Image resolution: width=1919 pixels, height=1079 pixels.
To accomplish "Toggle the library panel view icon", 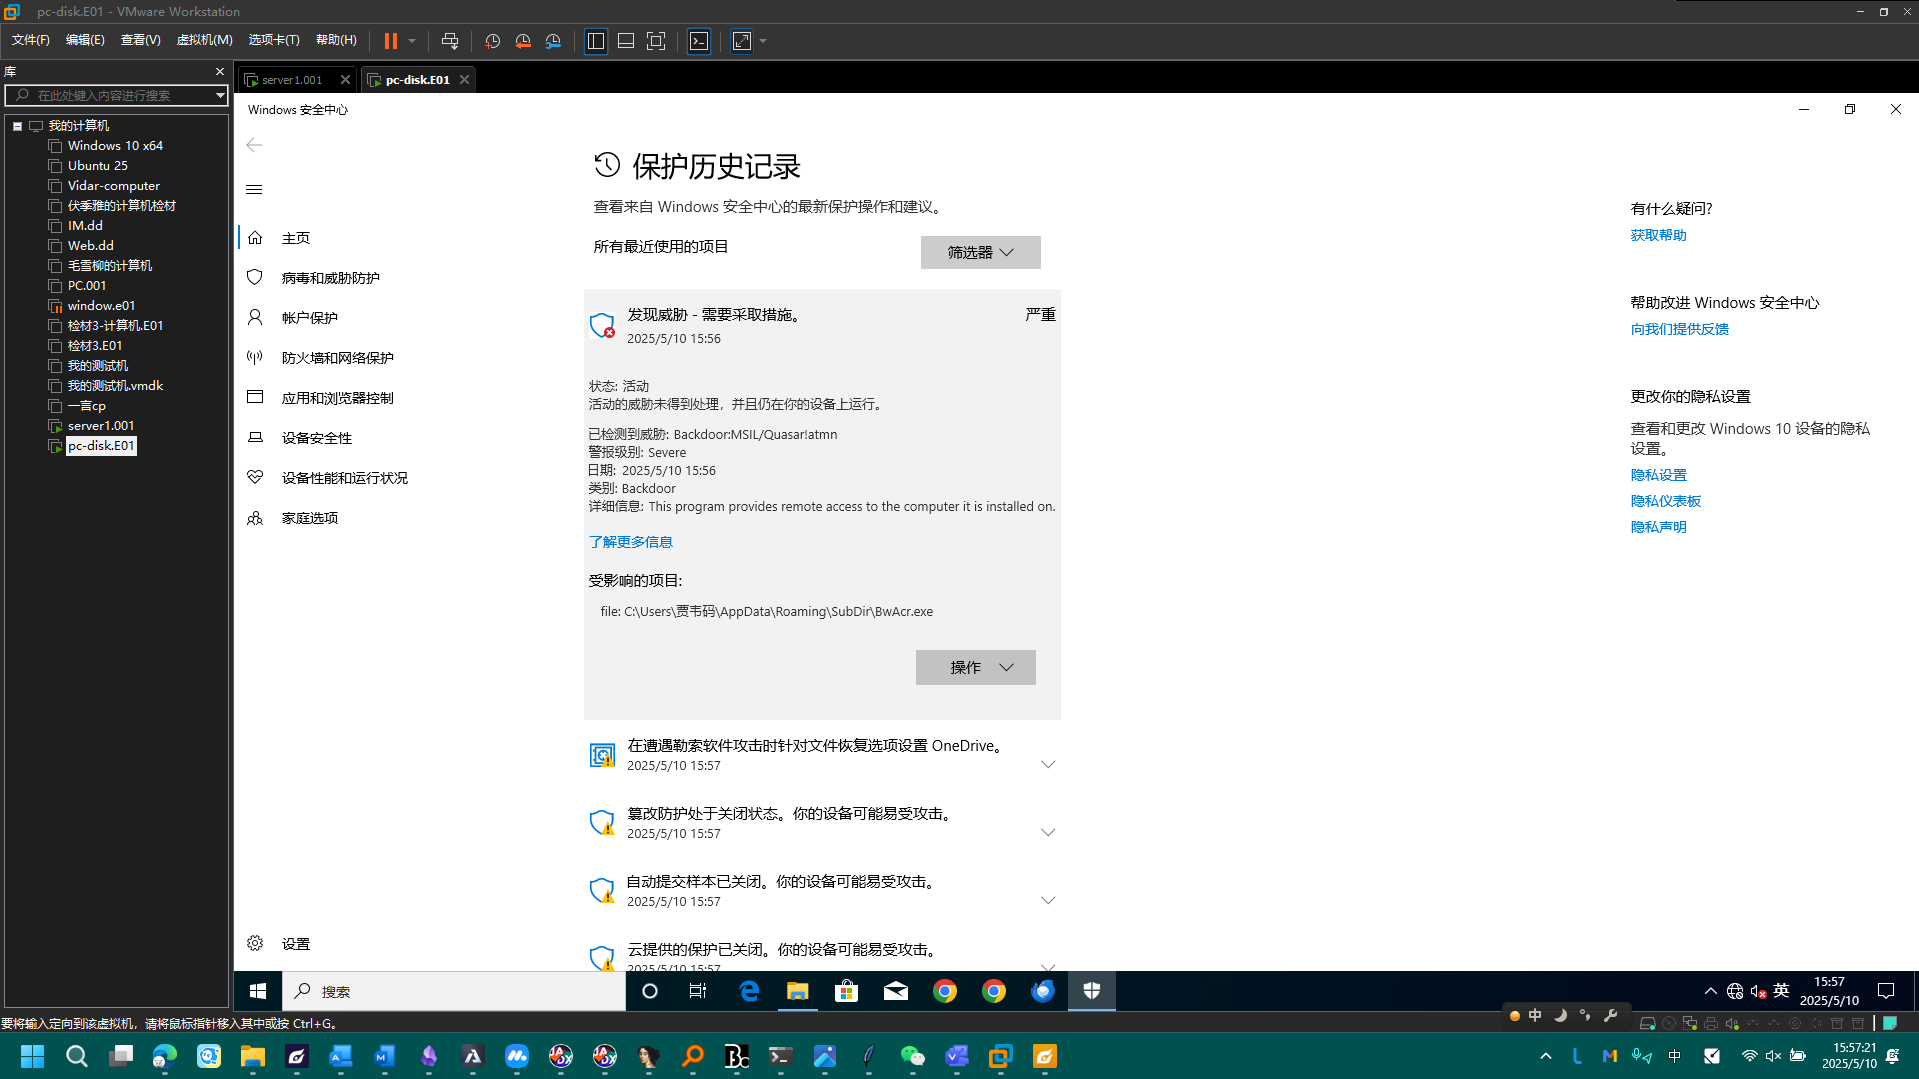I will click(x=596, y=41).
